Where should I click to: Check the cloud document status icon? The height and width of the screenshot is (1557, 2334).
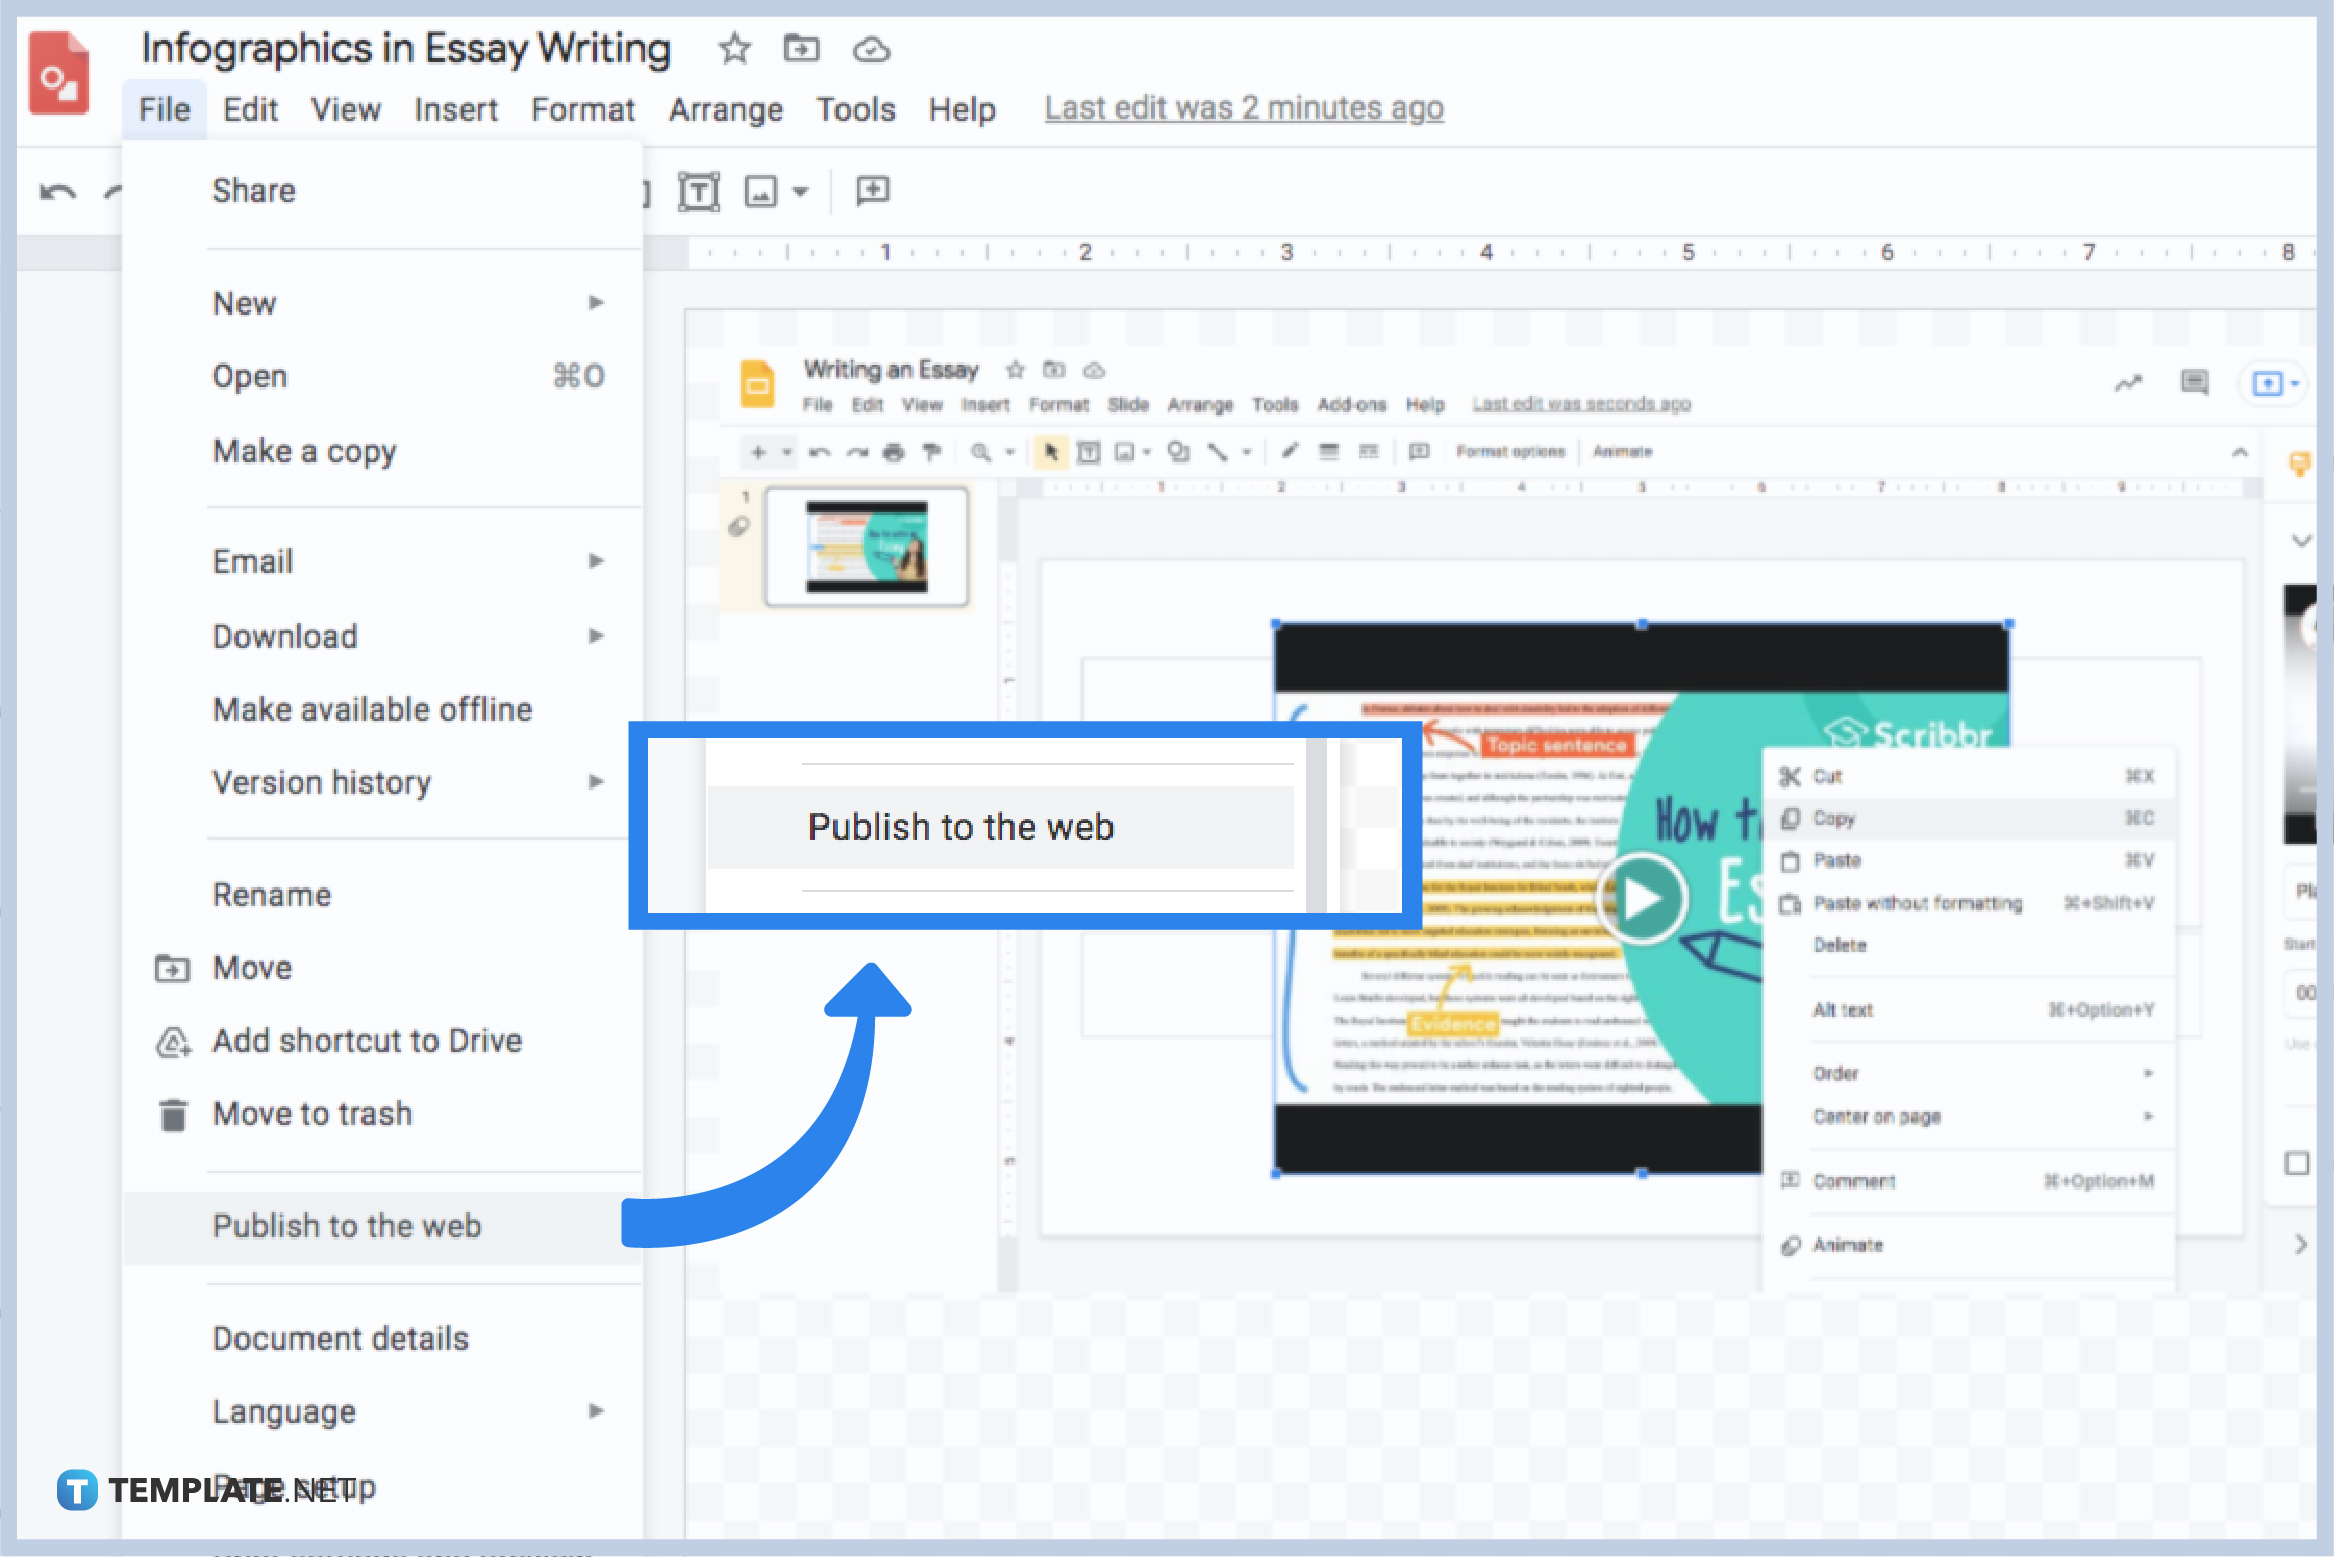pos(869,48)
